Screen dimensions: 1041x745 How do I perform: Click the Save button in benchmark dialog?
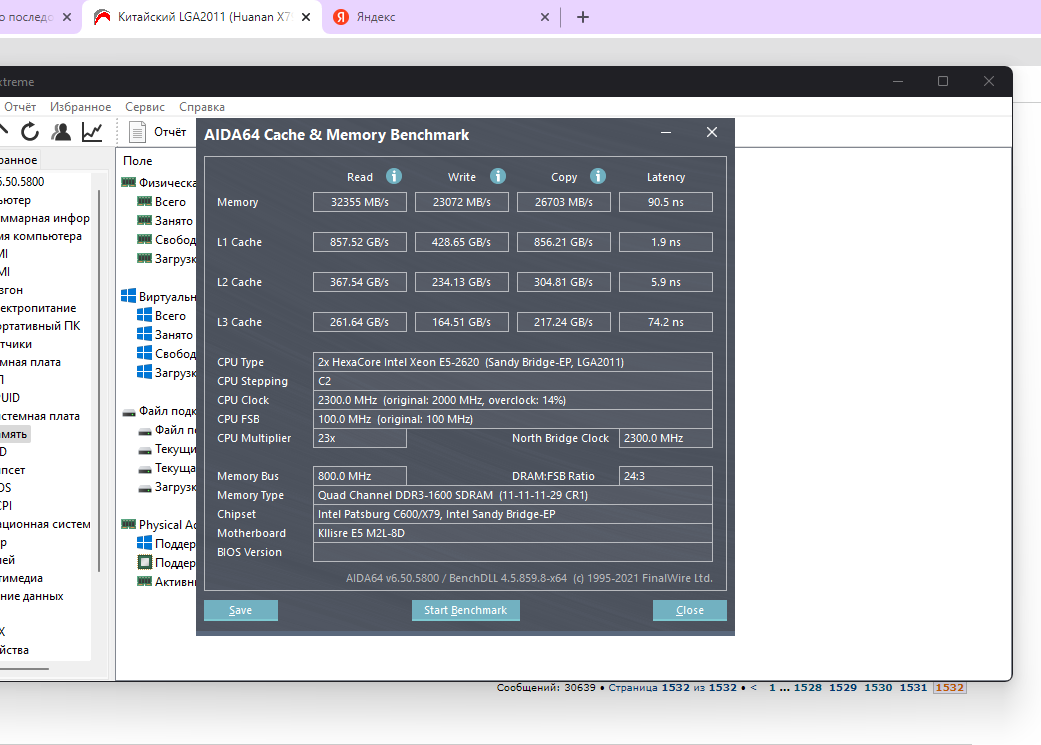coord(241,610)
